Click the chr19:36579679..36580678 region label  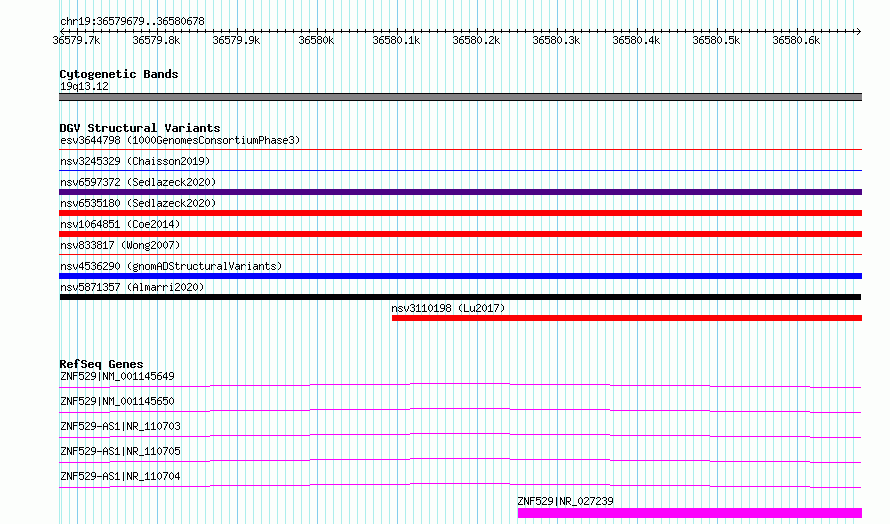point(132,21)
